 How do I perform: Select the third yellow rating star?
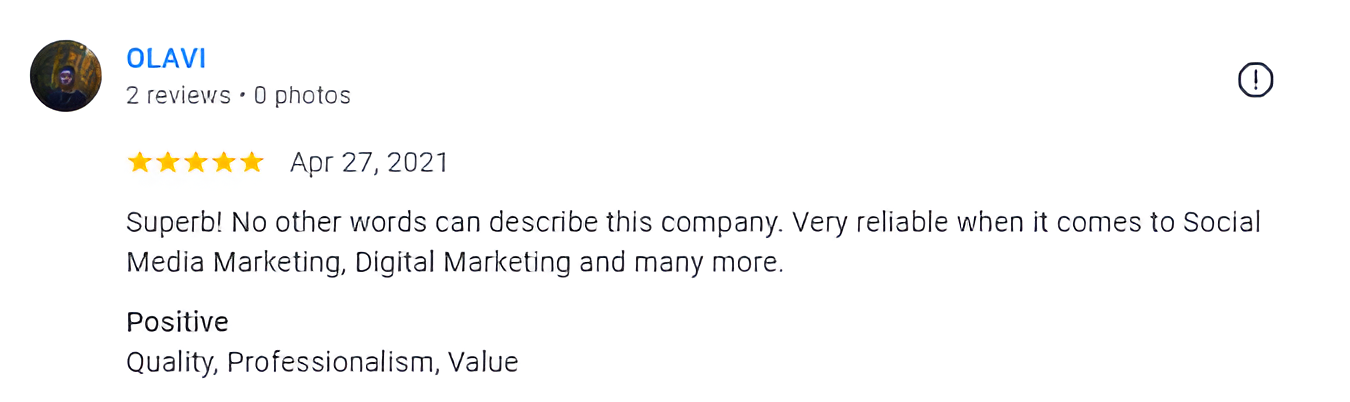coord(196,162)
